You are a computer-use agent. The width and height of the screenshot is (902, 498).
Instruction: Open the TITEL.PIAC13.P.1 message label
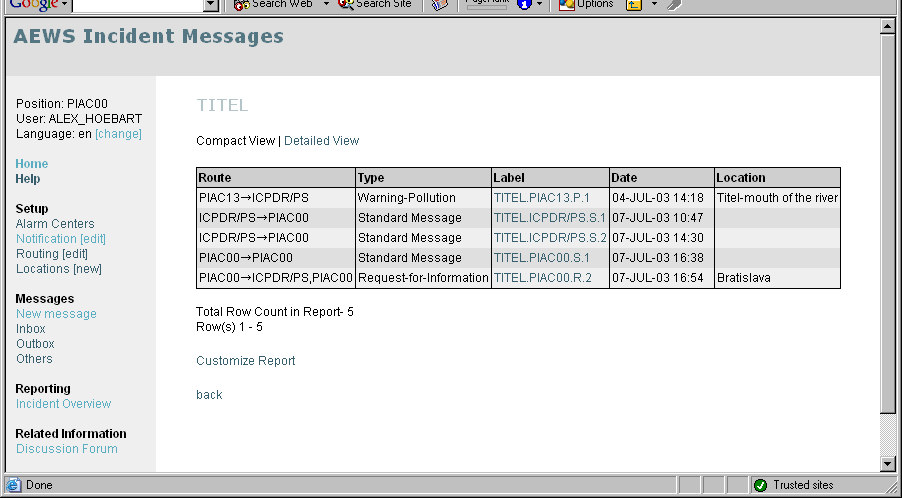coord(542,198)
